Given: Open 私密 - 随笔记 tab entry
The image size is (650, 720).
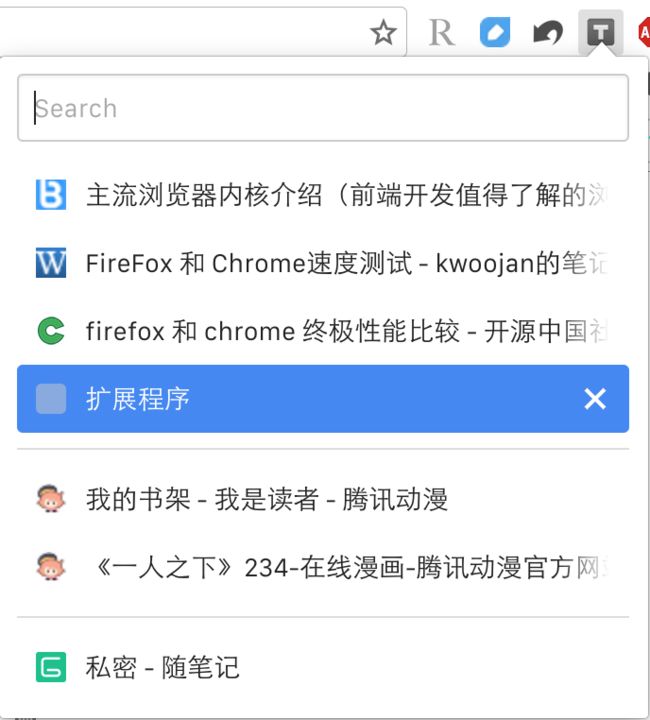Looking at the screenshot, I should point(323,667).
